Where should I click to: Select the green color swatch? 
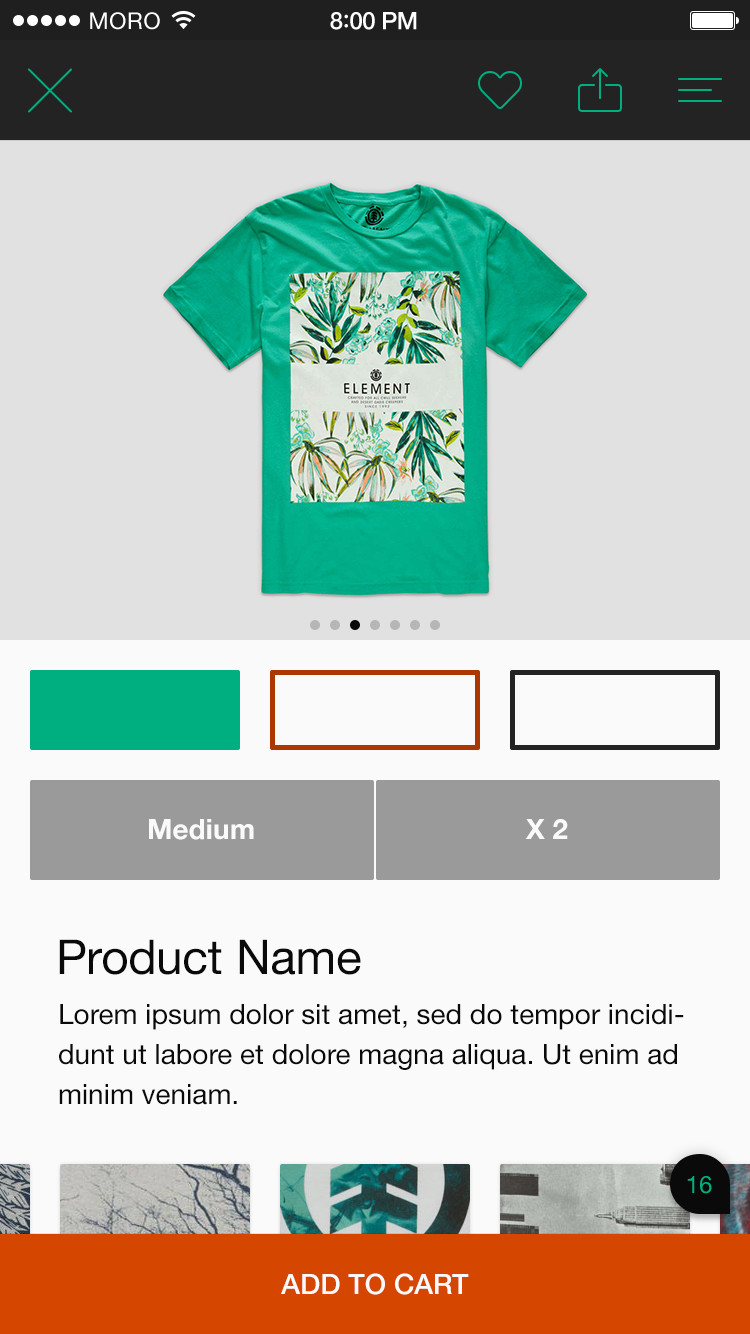(135, 710)
